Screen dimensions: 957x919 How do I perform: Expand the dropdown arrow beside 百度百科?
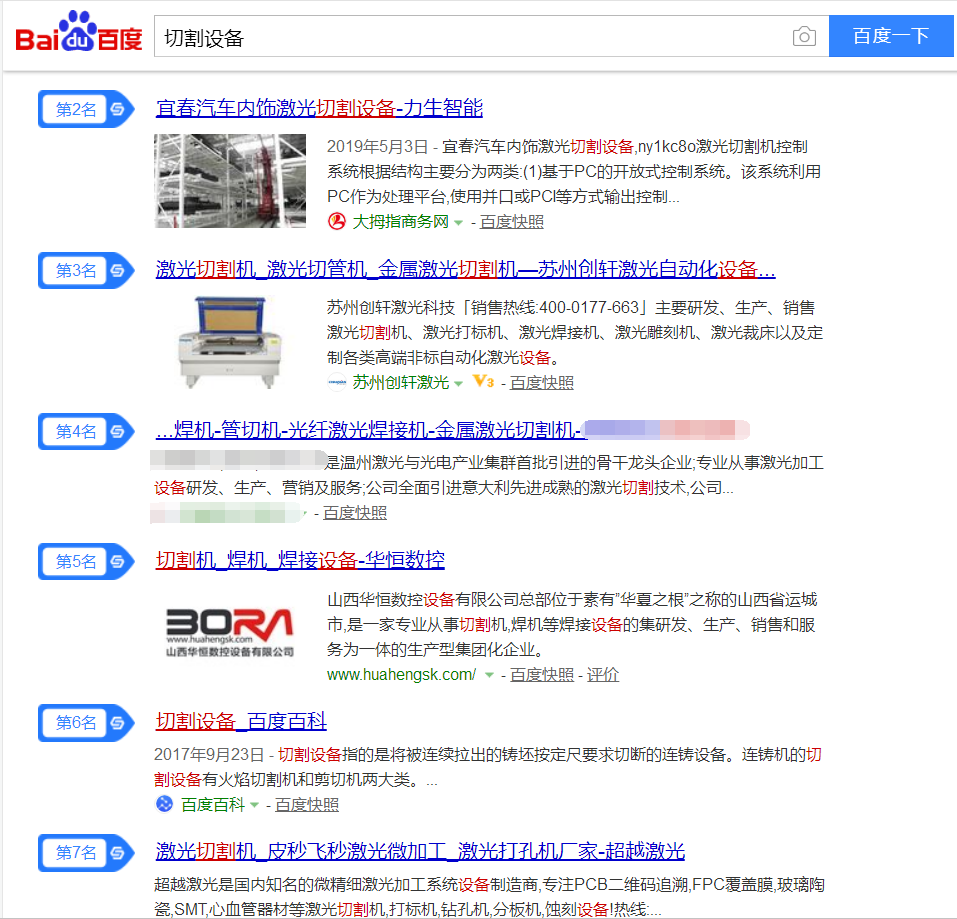[x=255, y=805]
